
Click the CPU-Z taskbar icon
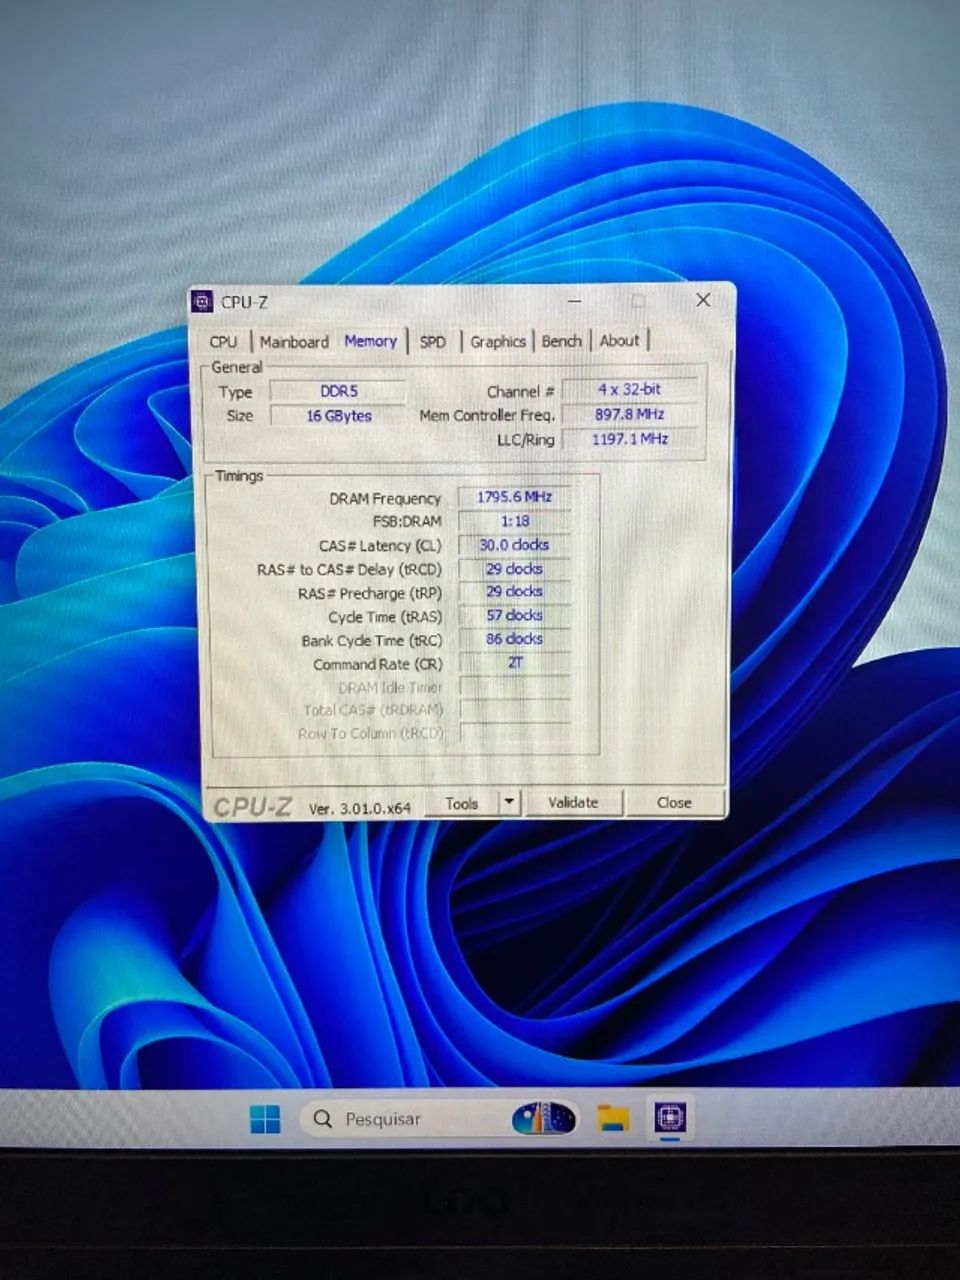click(x=669, y=1118)
